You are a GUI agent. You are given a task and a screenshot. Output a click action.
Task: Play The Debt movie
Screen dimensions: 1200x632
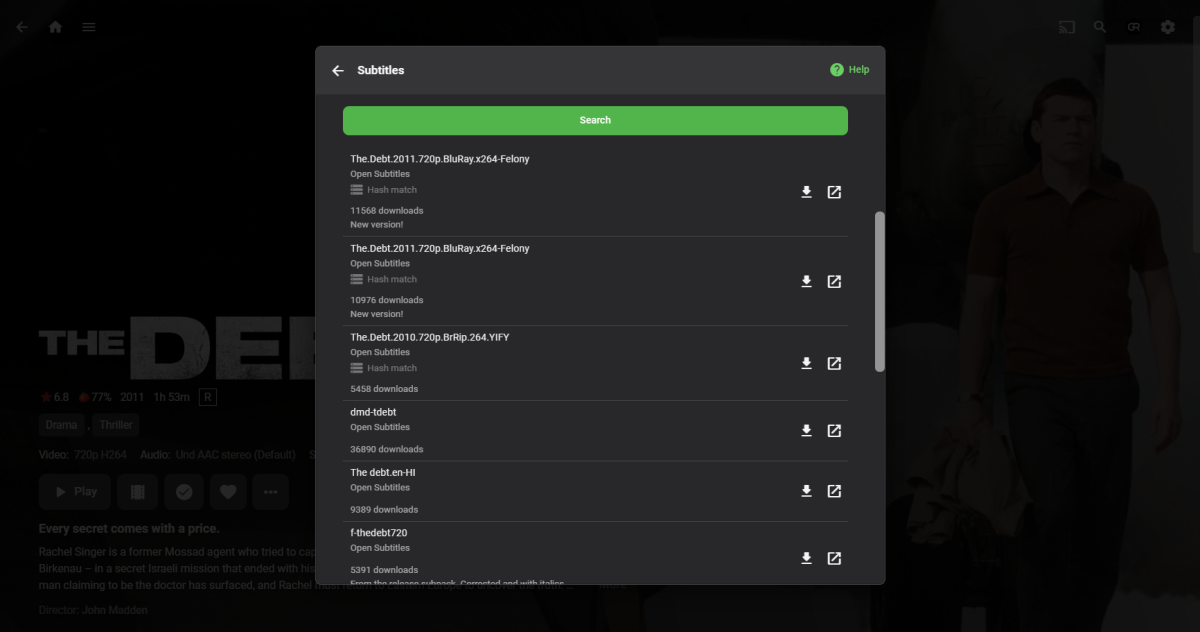click(74, 491)
